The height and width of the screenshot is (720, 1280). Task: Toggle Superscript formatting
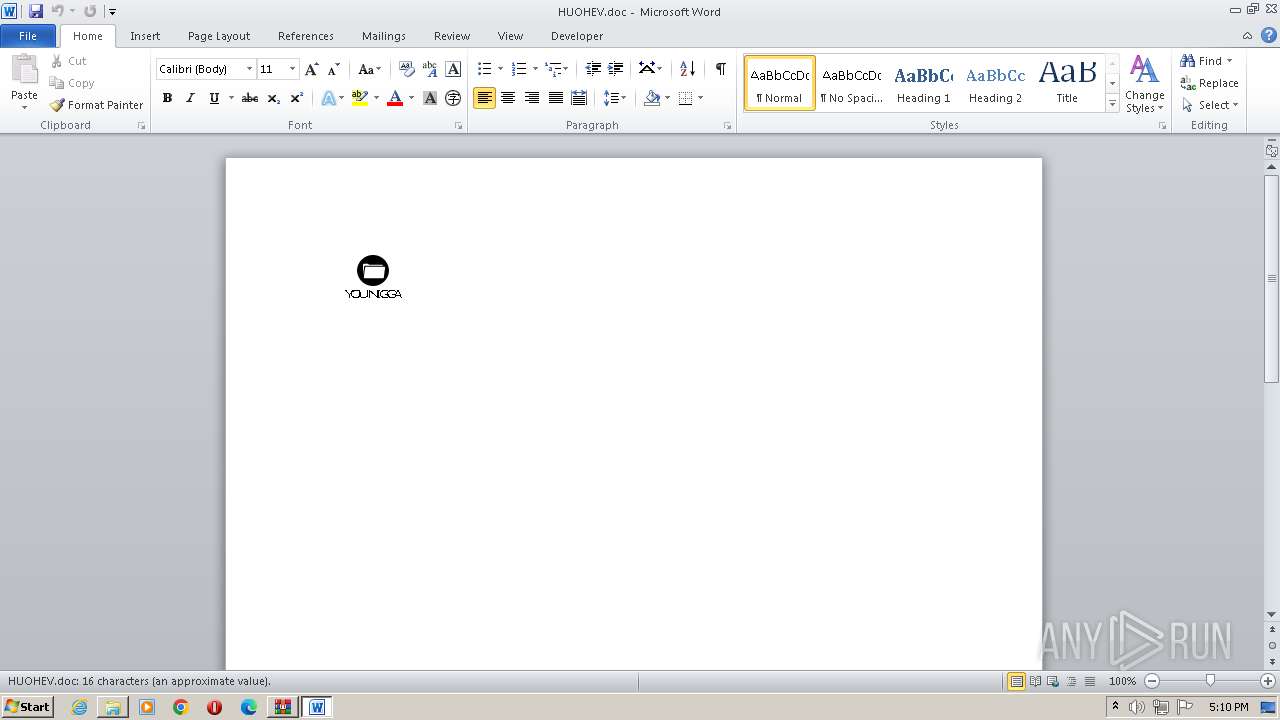297,98
